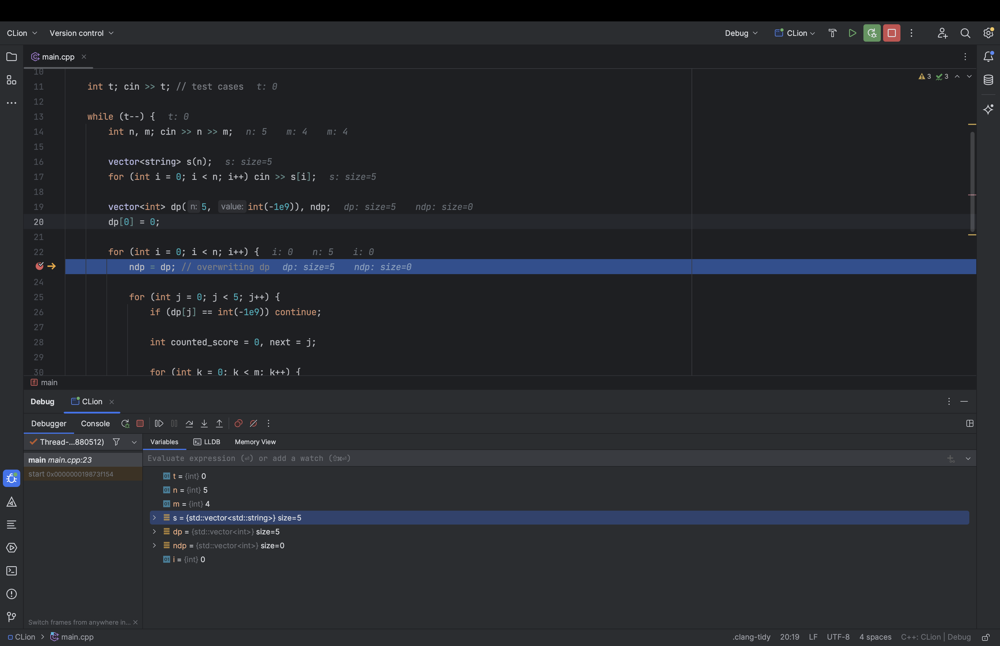1000x646 pixels.
Task: Stop the running debug session
Action: click(x=891, y=33)
